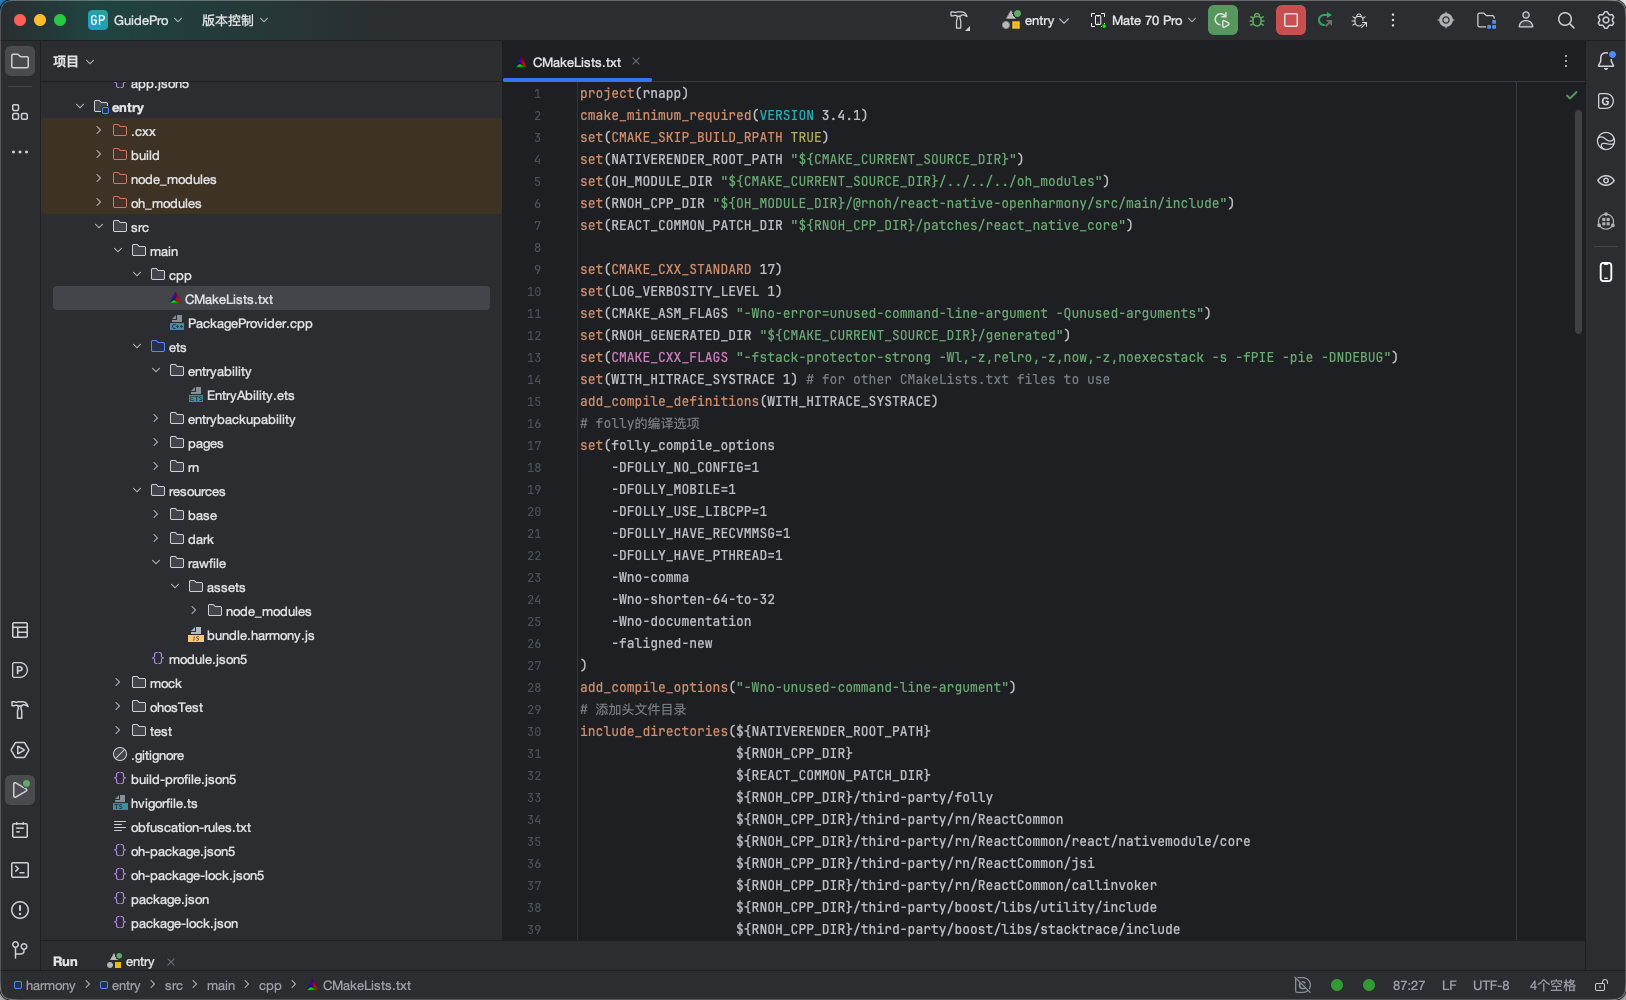Collapse the rawfile folder

[x=156, y=563]
